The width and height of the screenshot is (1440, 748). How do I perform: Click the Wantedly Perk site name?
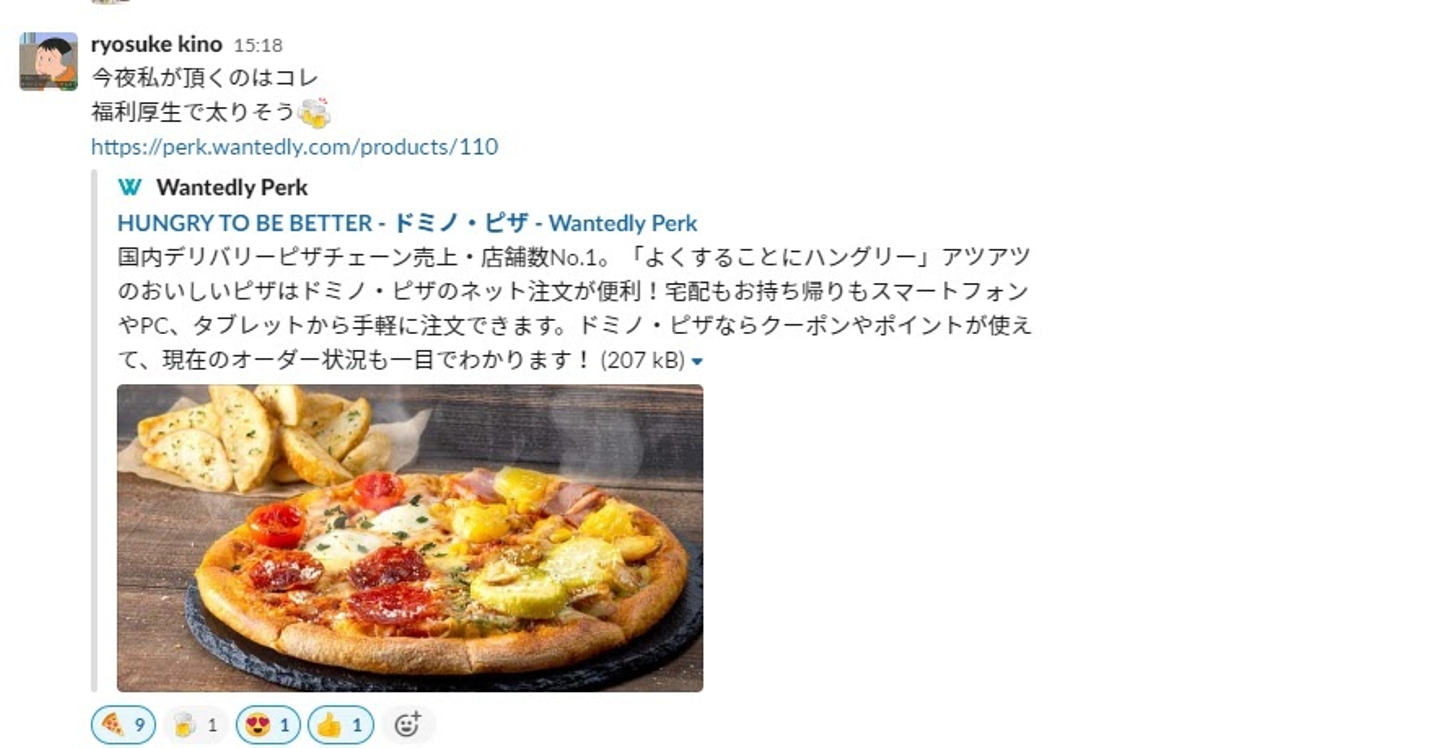tap(232, 187)
